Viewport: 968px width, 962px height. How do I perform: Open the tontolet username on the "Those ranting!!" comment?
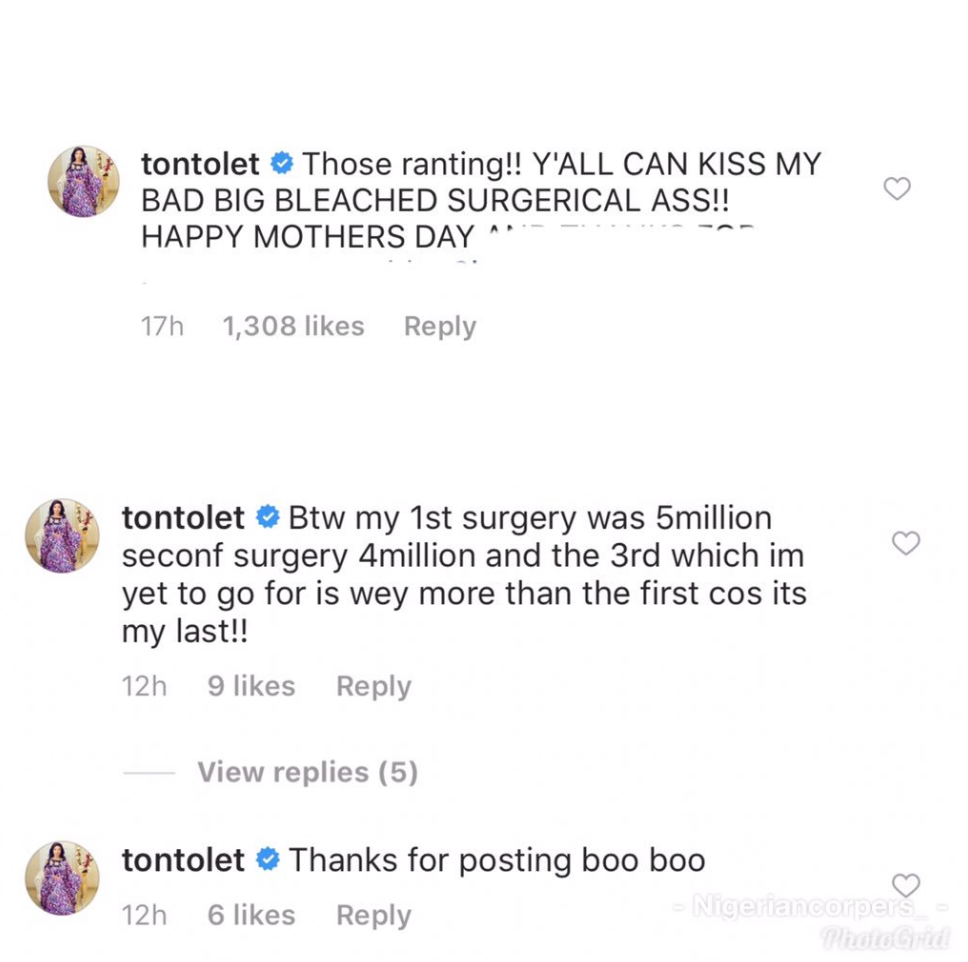(200, 163)
